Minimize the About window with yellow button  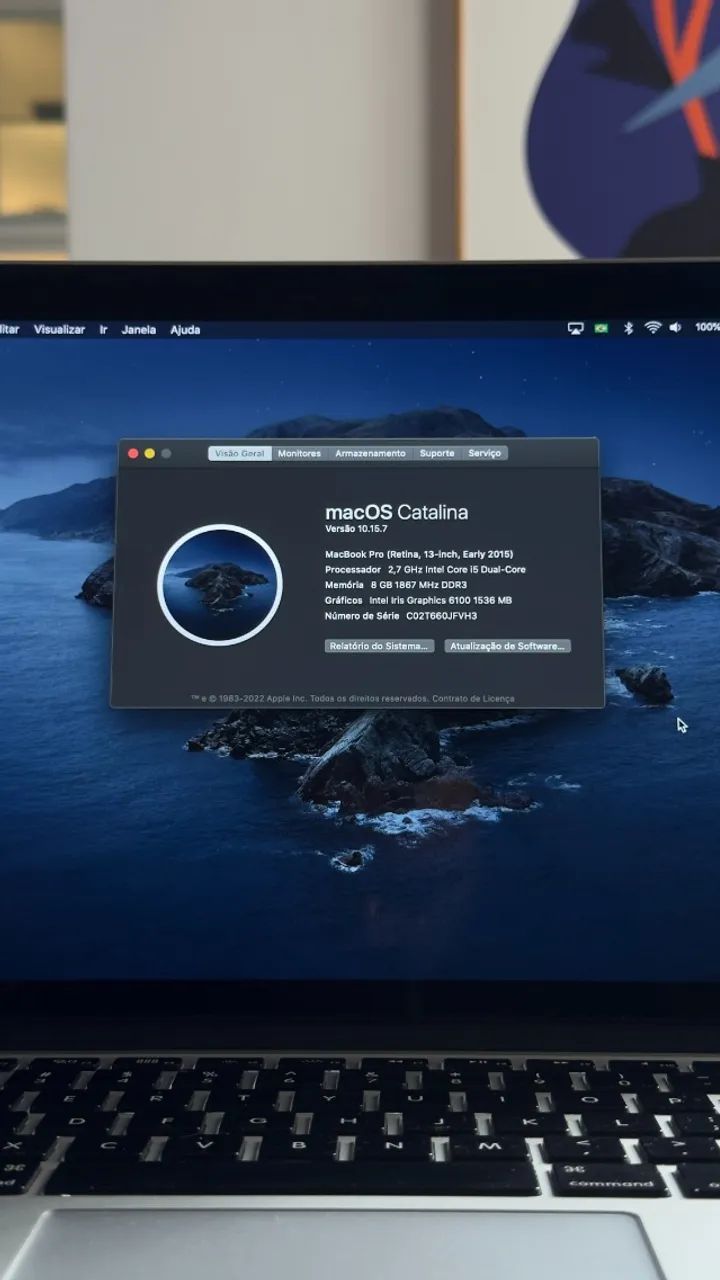150,453
